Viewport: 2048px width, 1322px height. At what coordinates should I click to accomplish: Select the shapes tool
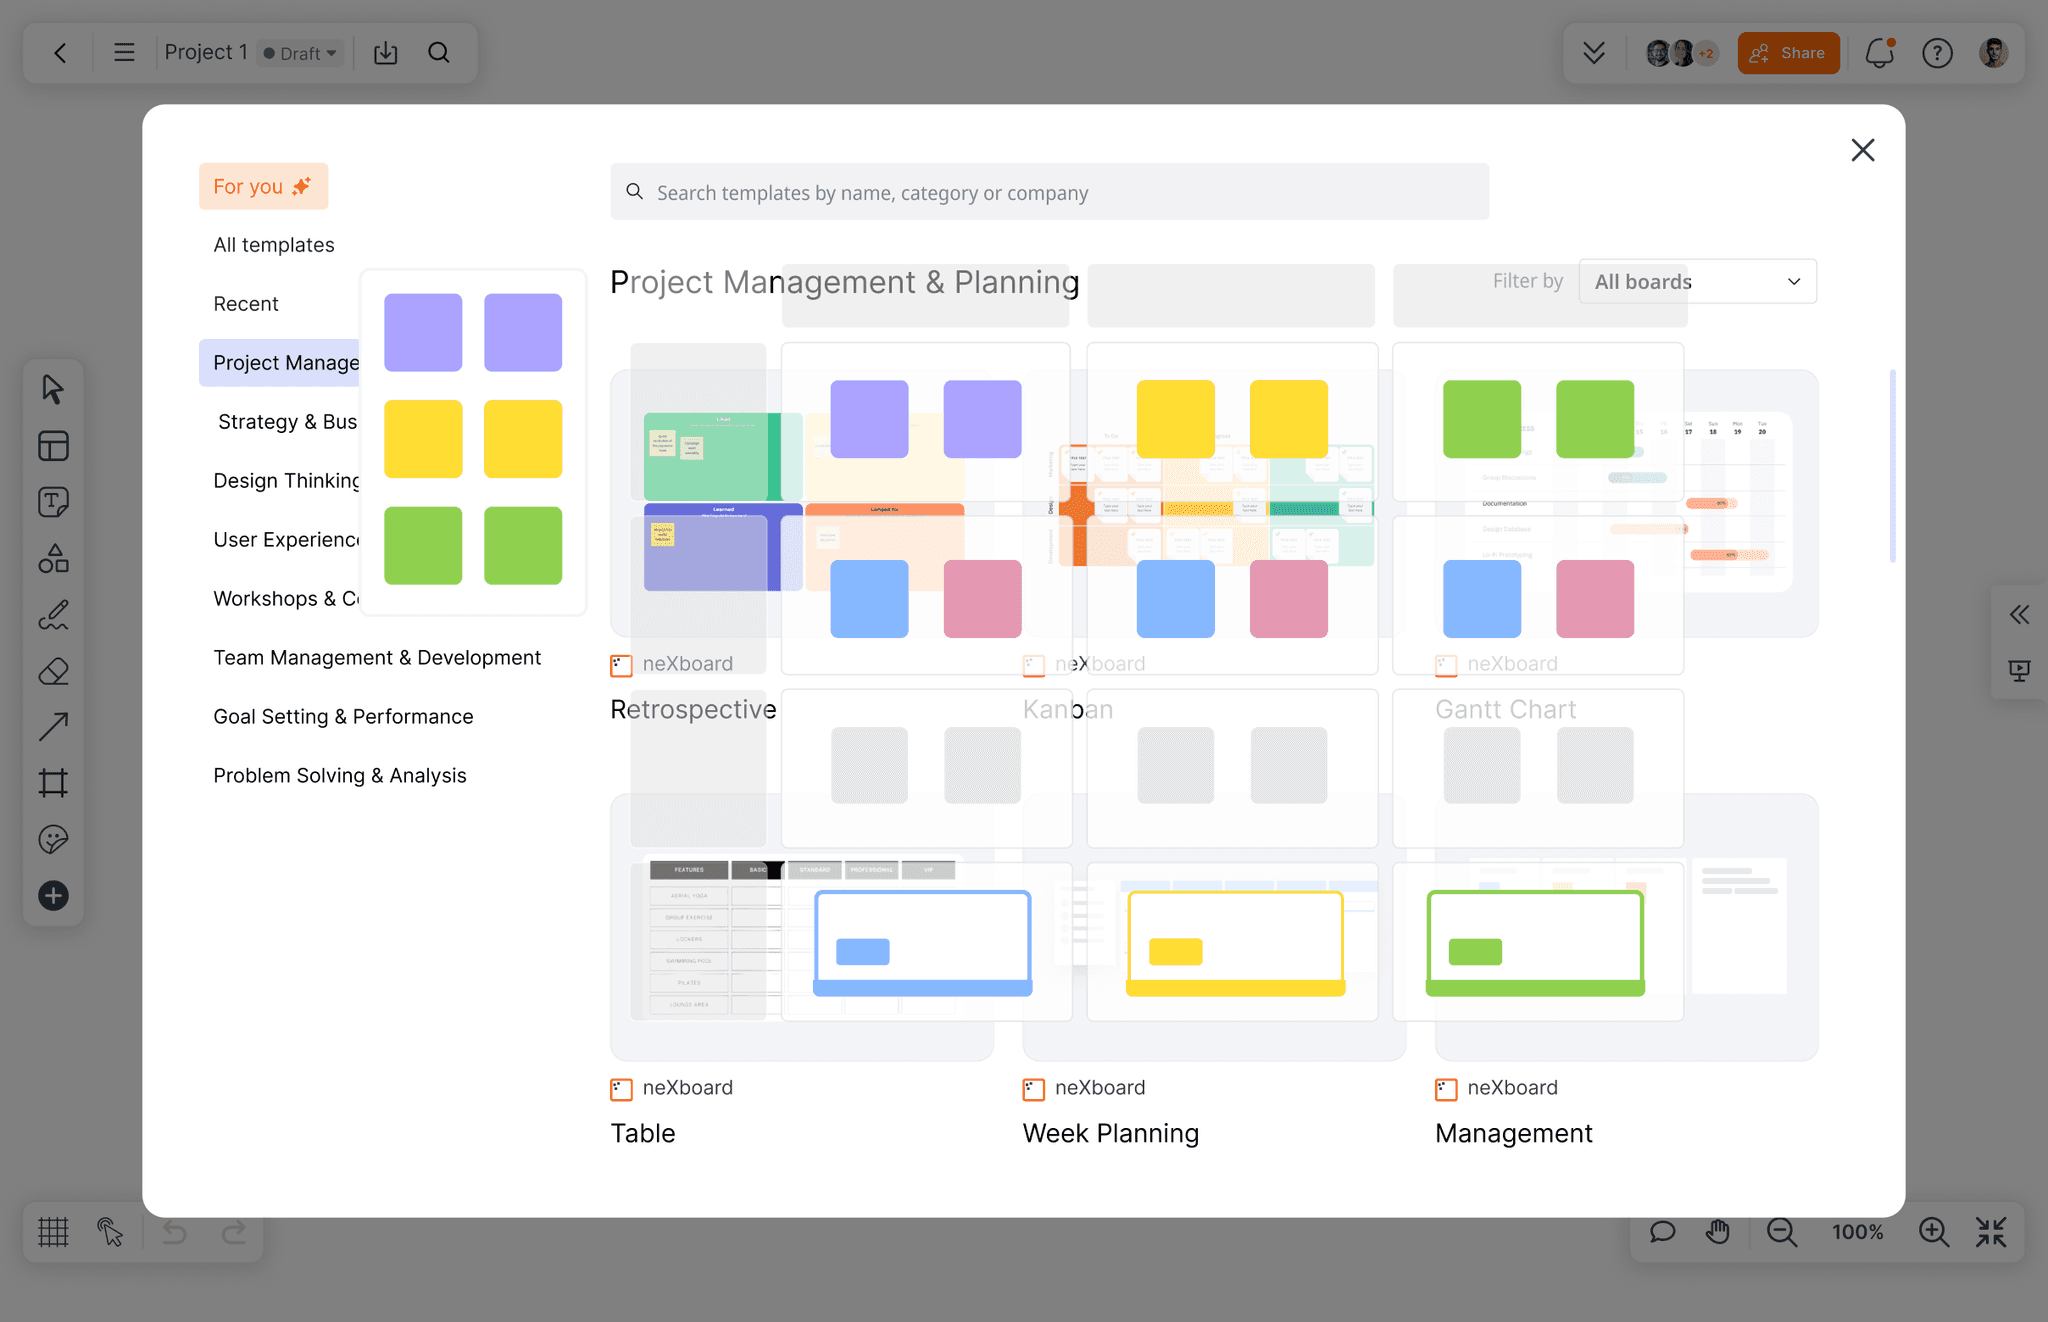coord(53,558)
